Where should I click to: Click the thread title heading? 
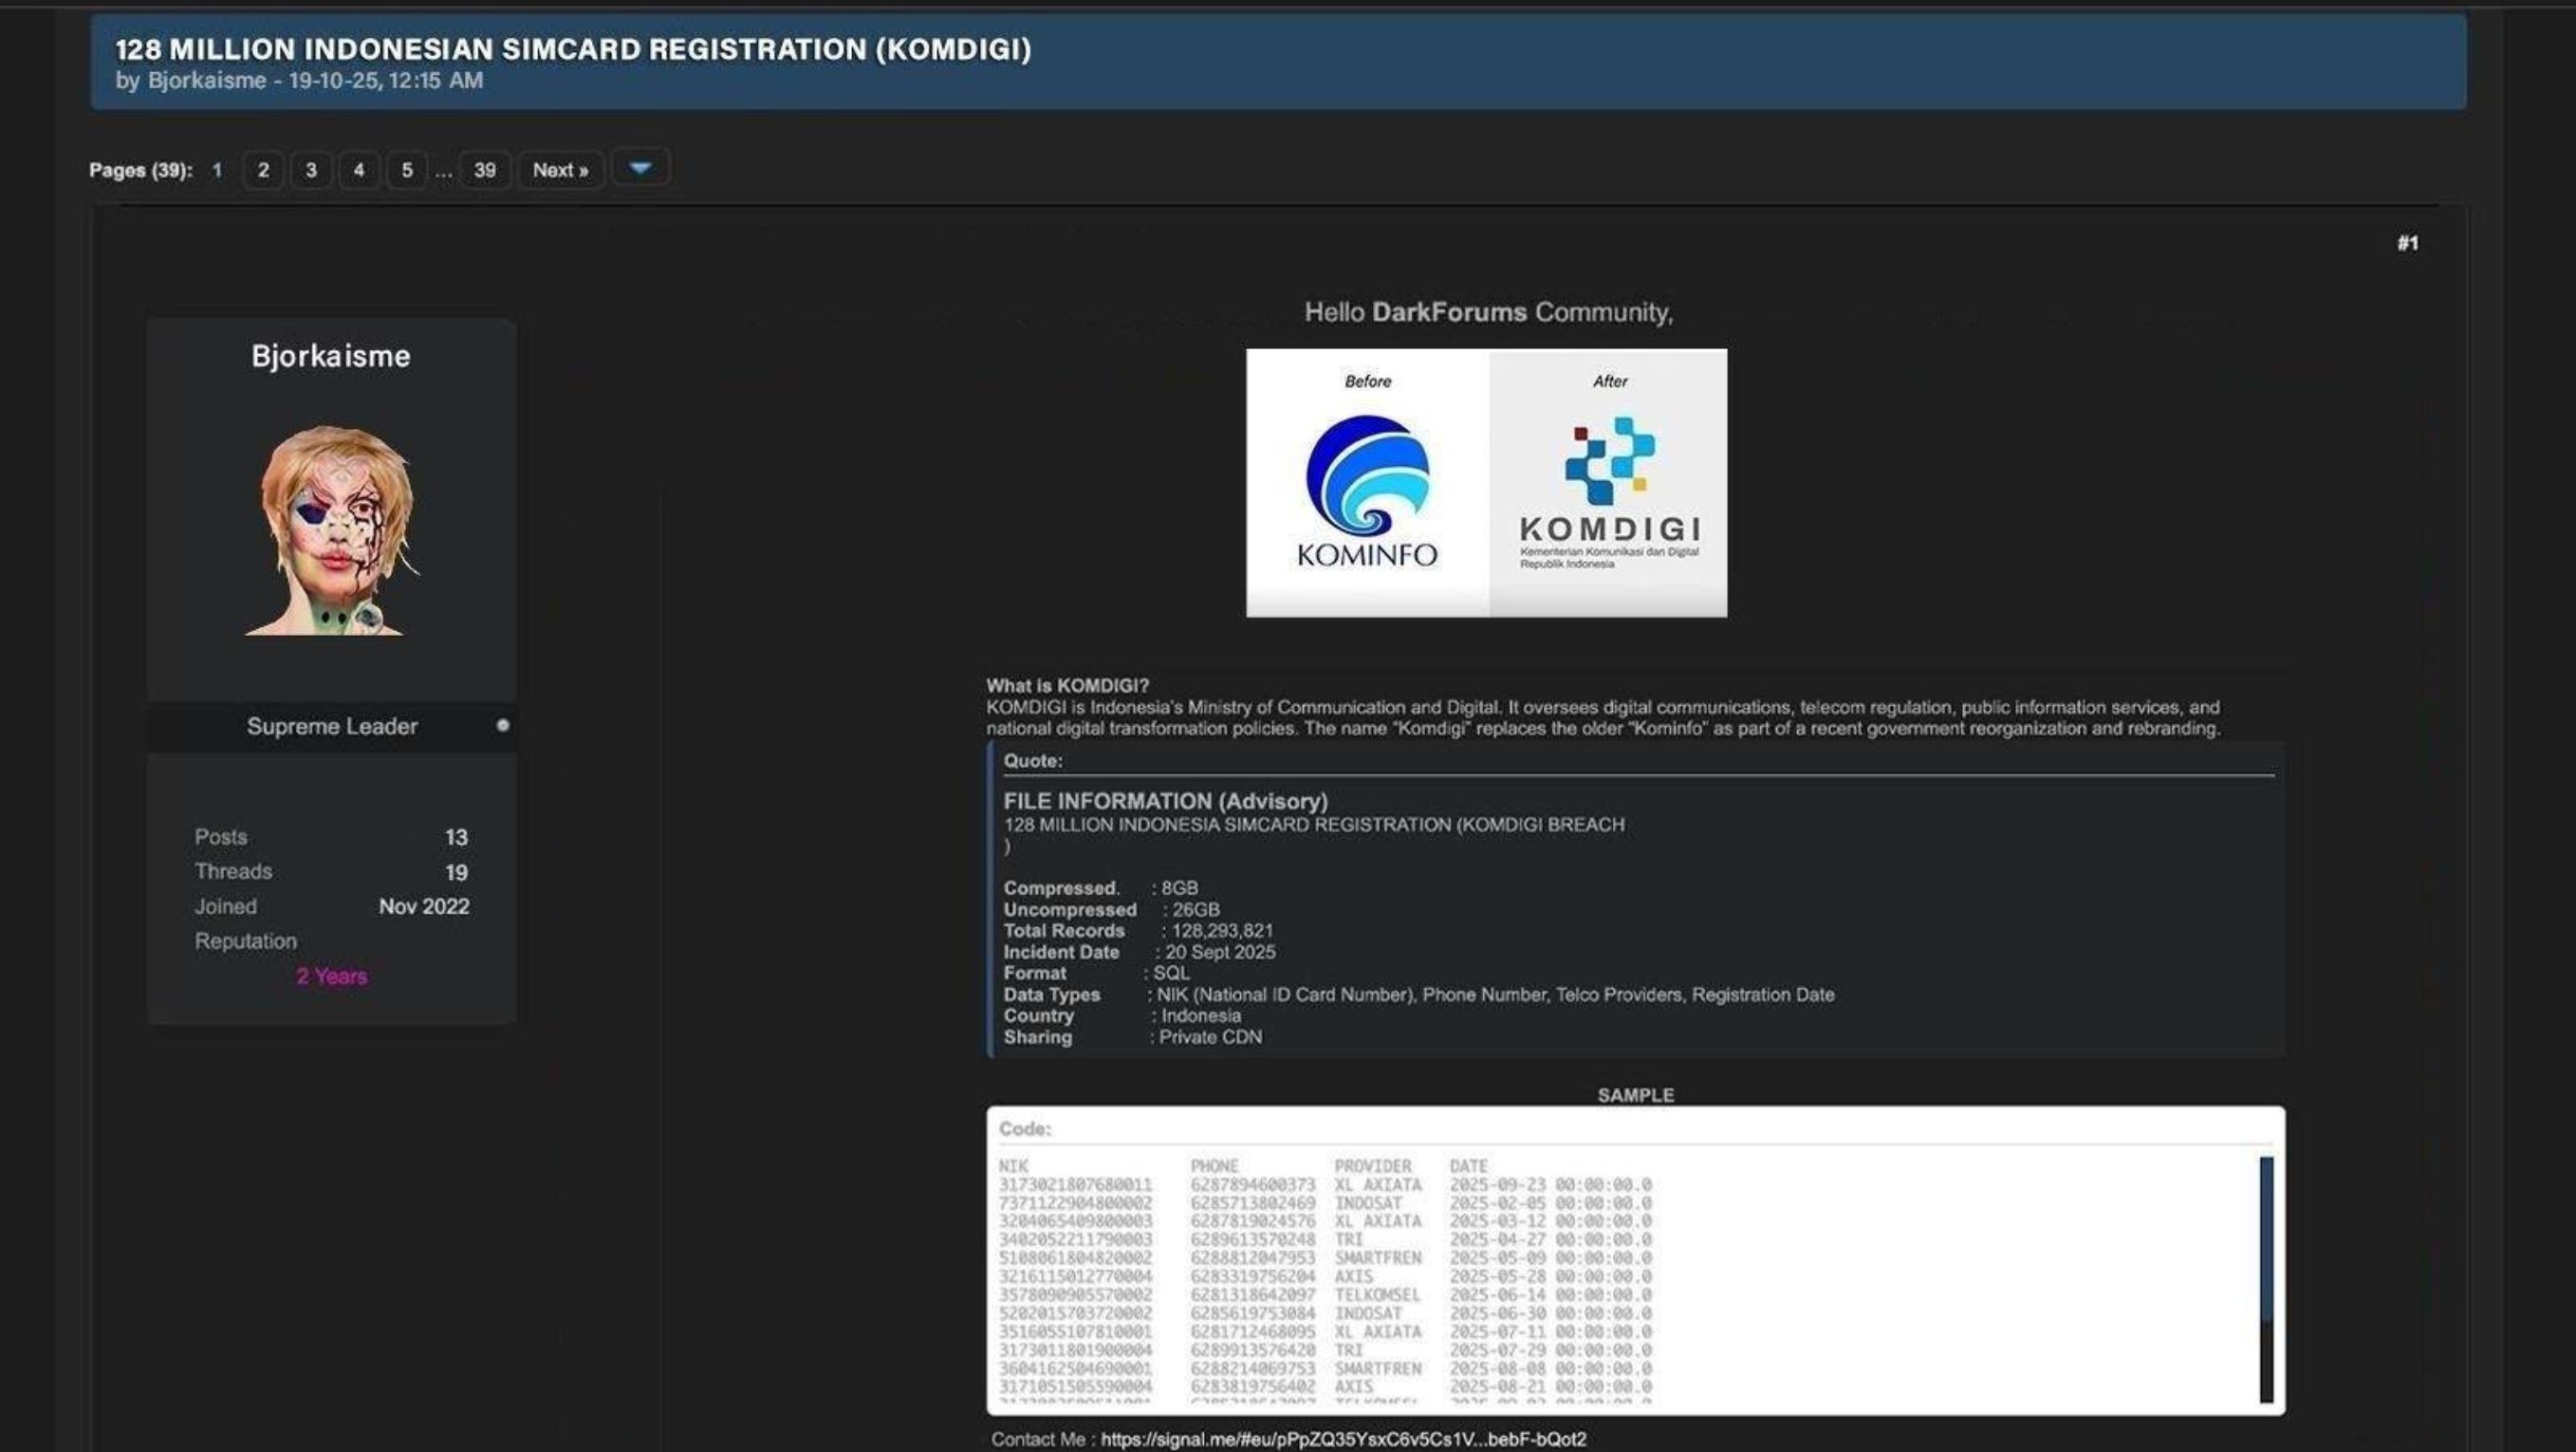tap(573, 49)
